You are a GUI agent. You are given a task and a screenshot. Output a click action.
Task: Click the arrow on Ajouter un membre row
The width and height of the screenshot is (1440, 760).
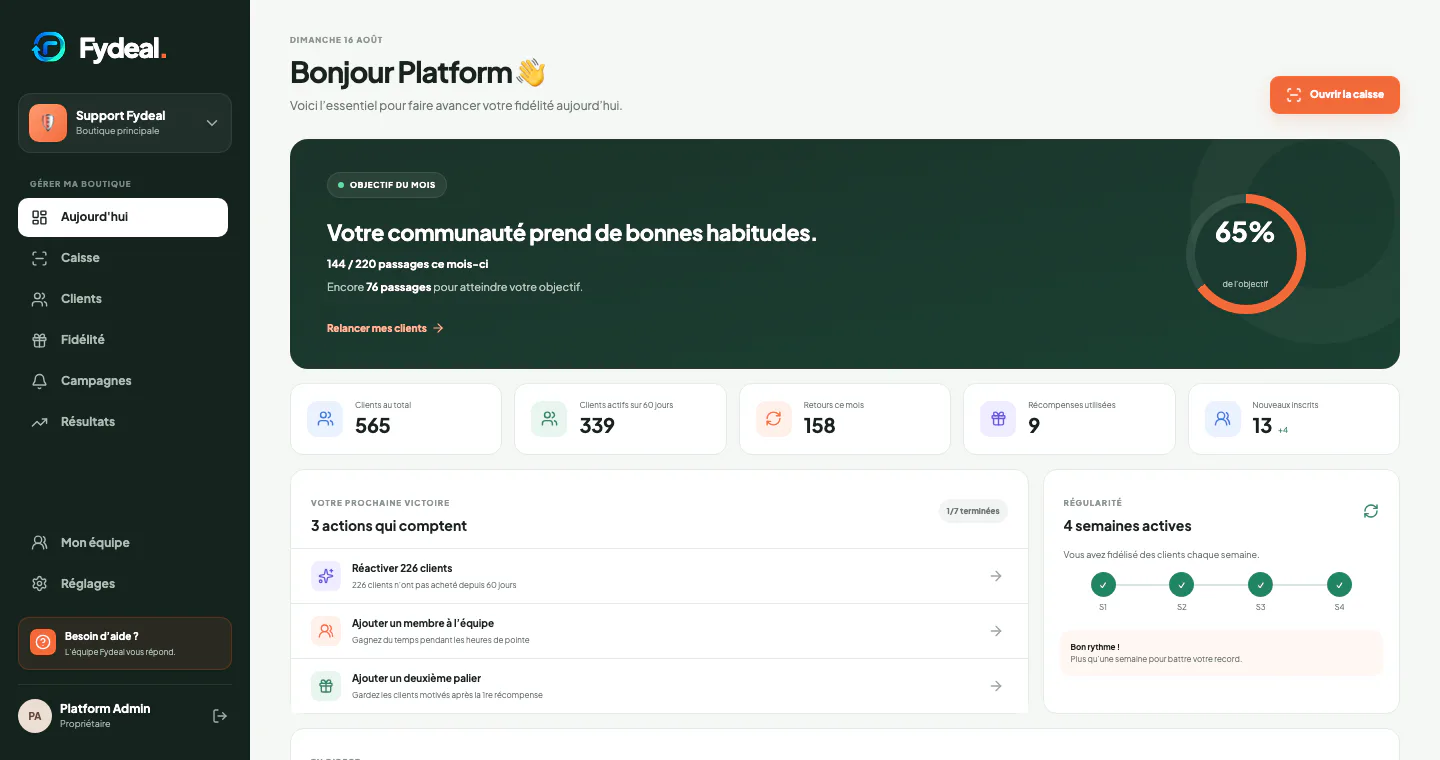(x=996, y=631)
